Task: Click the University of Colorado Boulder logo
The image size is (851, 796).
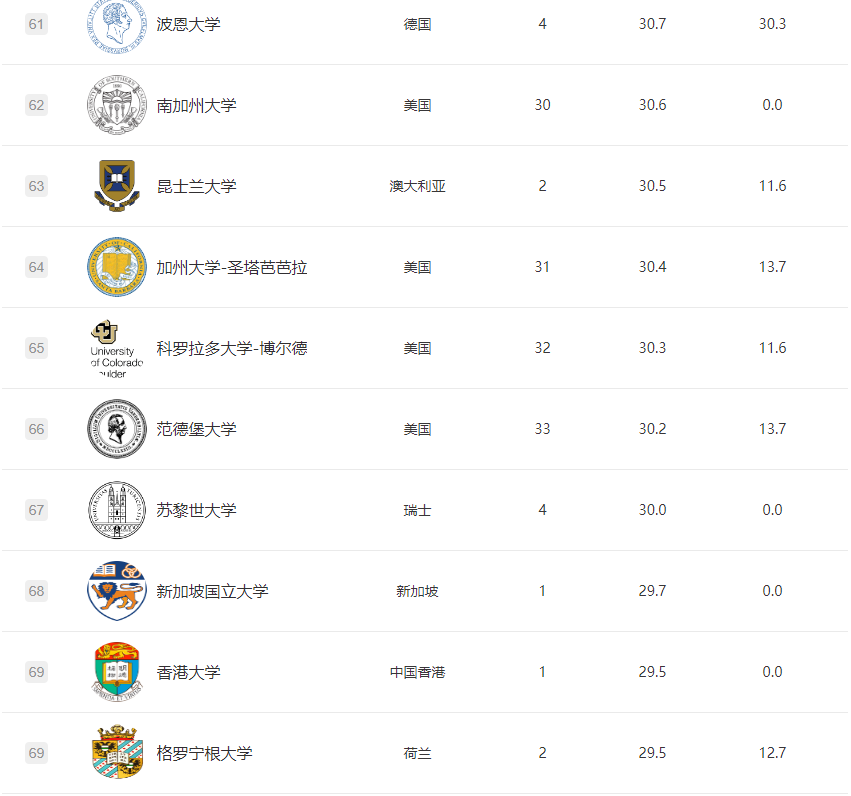Action: coord(116,348)
